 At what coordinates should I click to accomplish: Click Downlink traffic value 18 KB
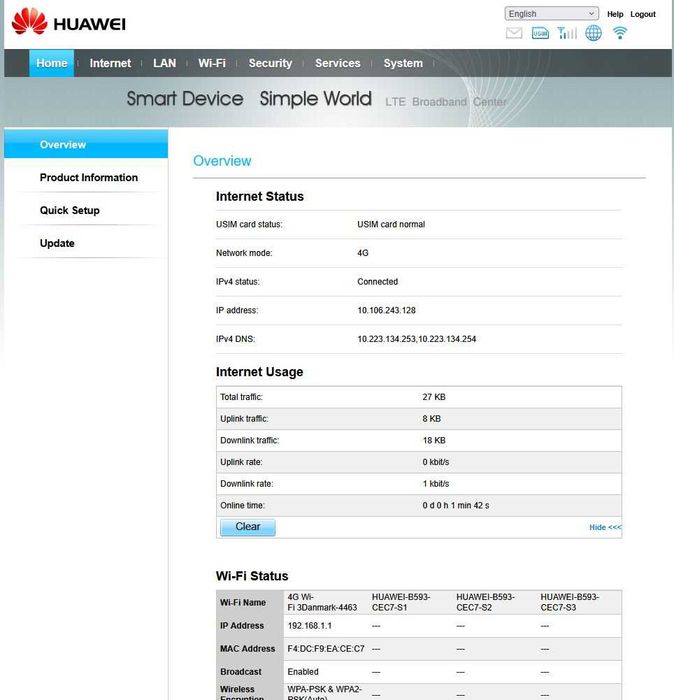[x=434, y=440]
